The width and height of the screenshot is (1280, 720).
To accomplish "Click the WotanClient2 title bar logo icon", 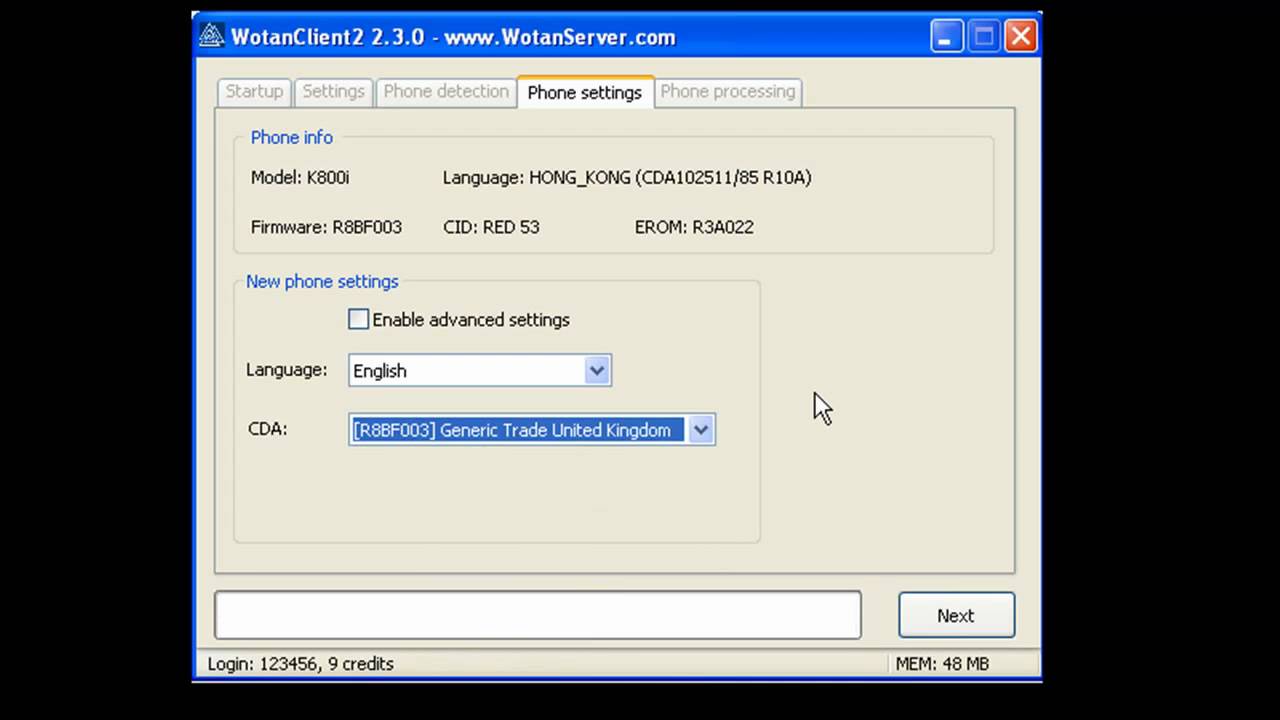I will click(211, 36).
